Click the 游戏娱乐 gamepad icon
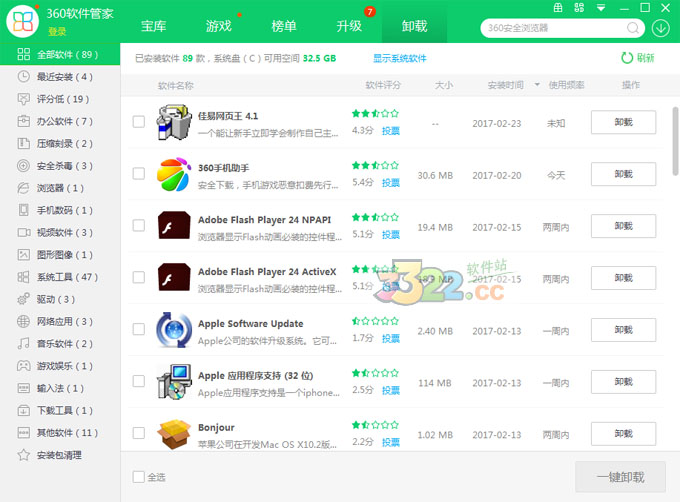 [x=23, y=366]
